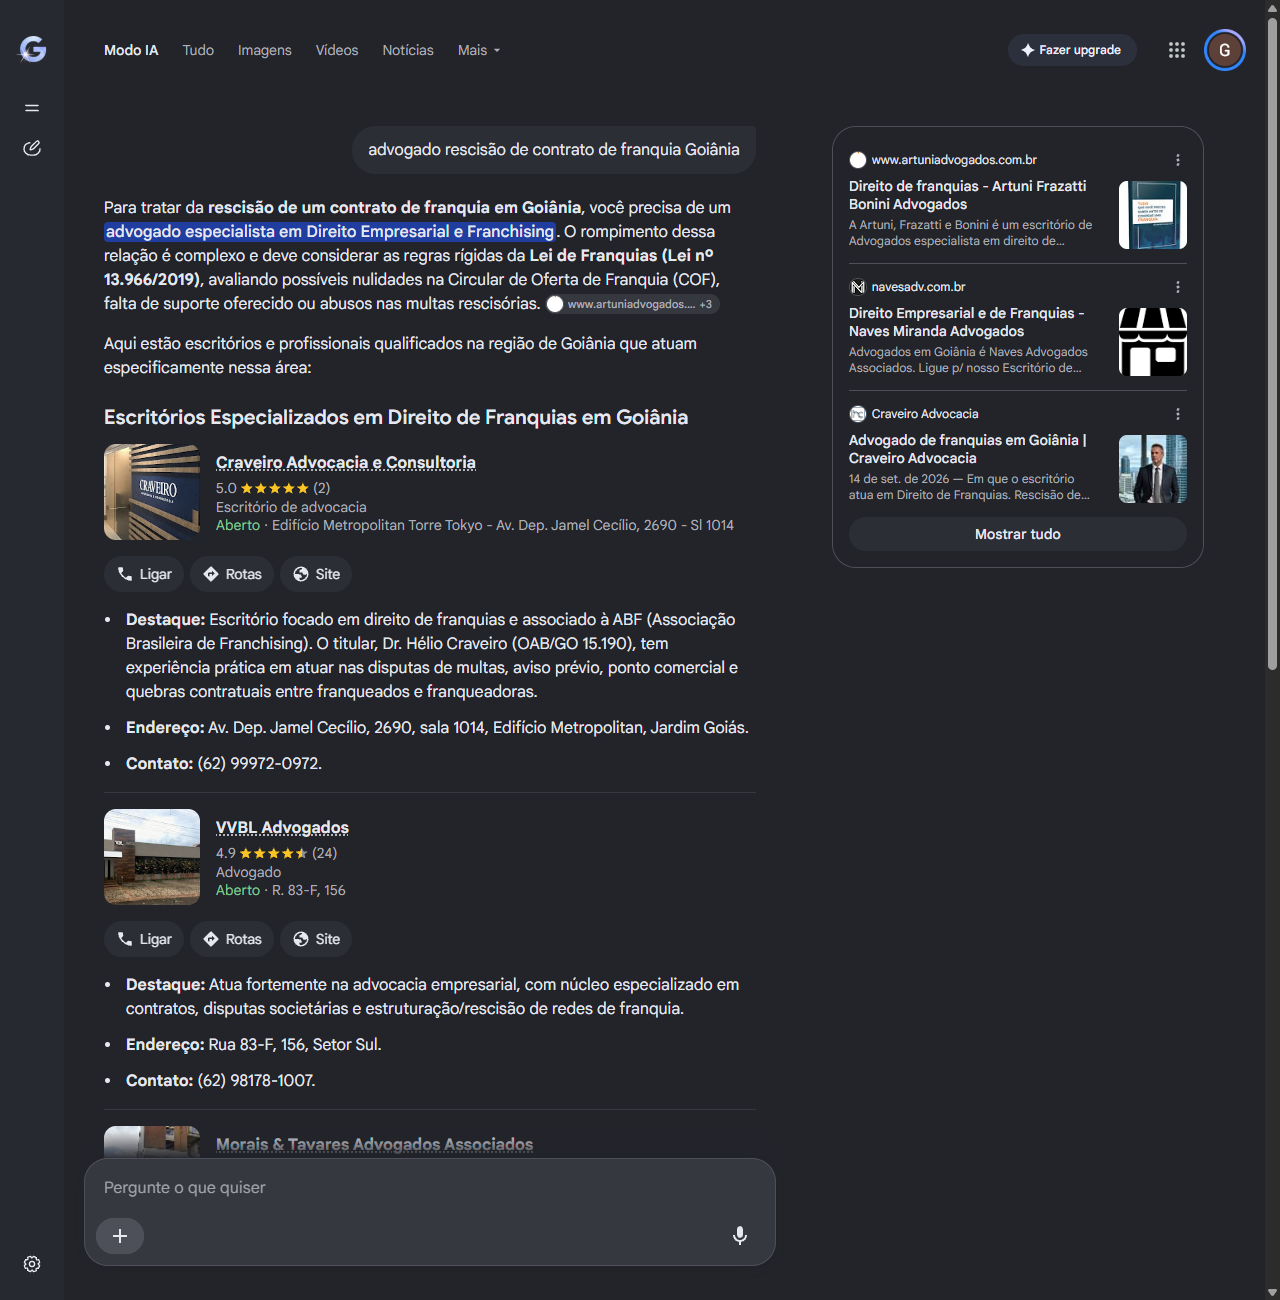The height and width of the screenshot is (1300, 1280).
Task: Focus the Pergunte o que quiser field
Action: [430, 1188]
